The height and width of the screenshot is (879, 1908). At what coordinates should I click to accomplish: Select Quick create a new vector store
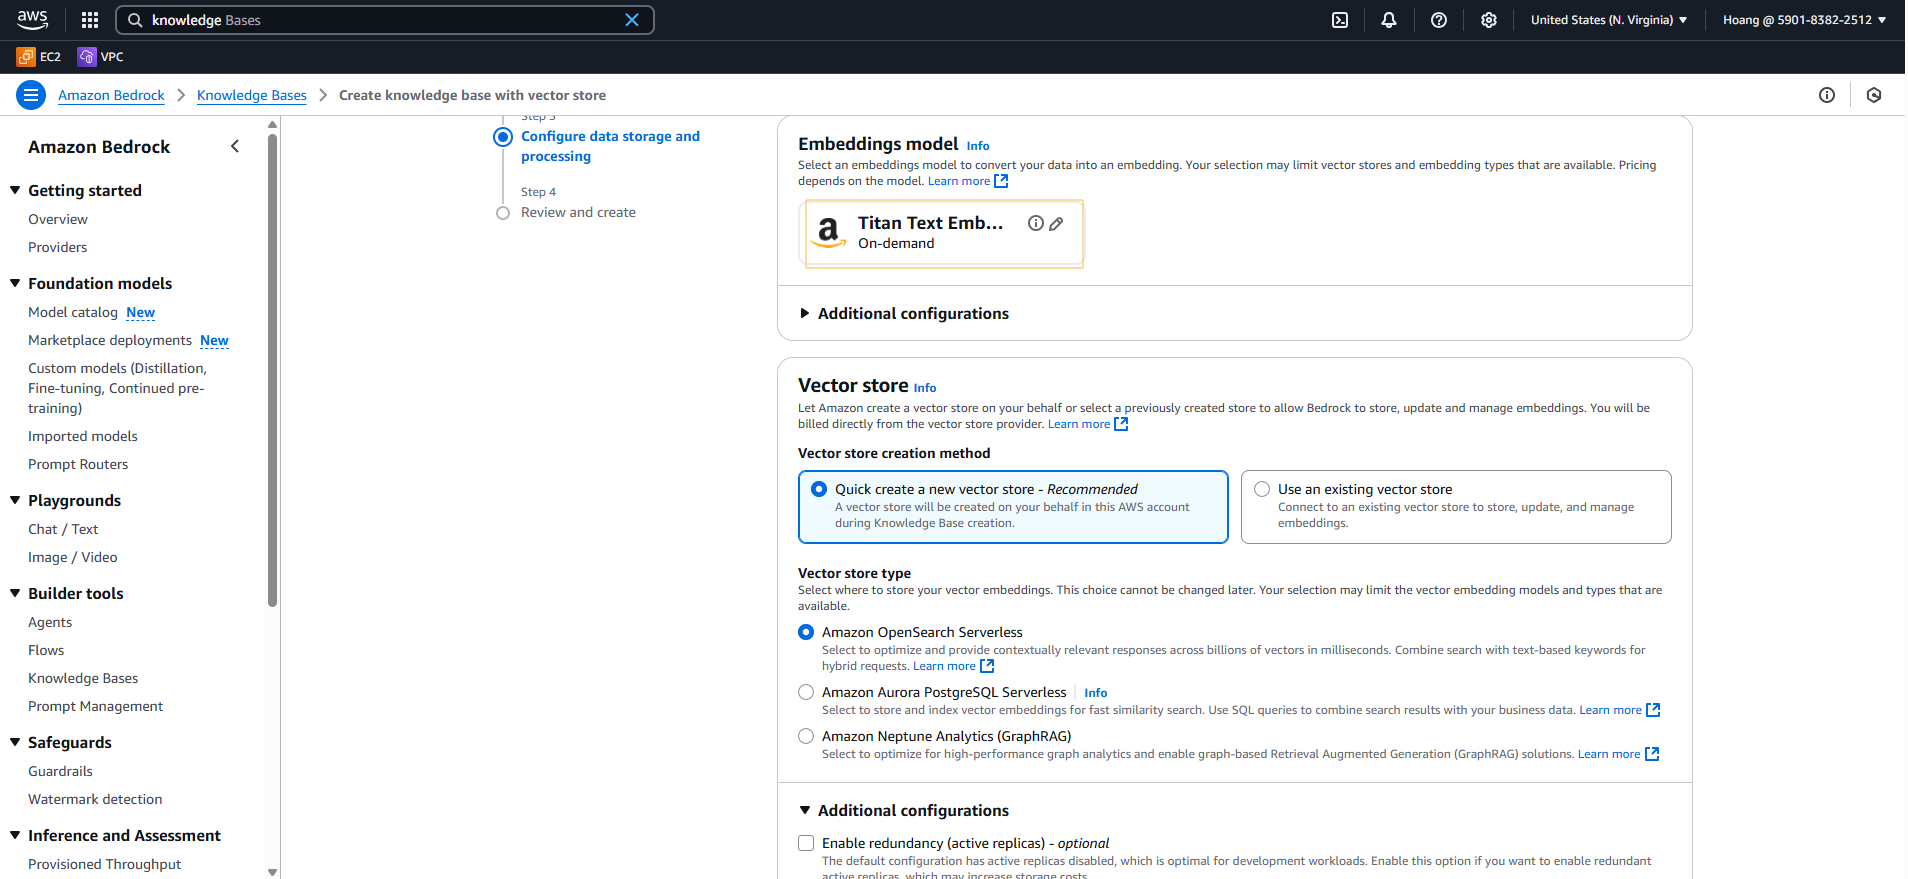click(x=1013, y=507)
